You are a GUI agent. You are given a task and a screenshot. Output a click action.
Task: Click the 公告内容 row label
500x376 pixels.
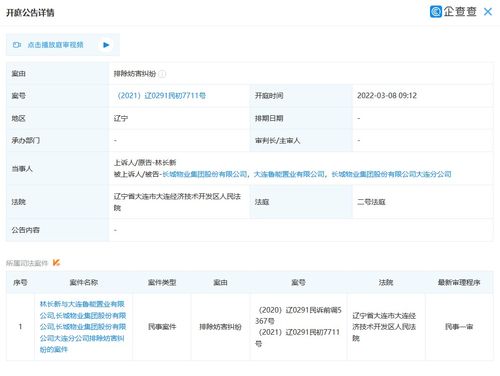pyautogui.click(x=26, y=230)
